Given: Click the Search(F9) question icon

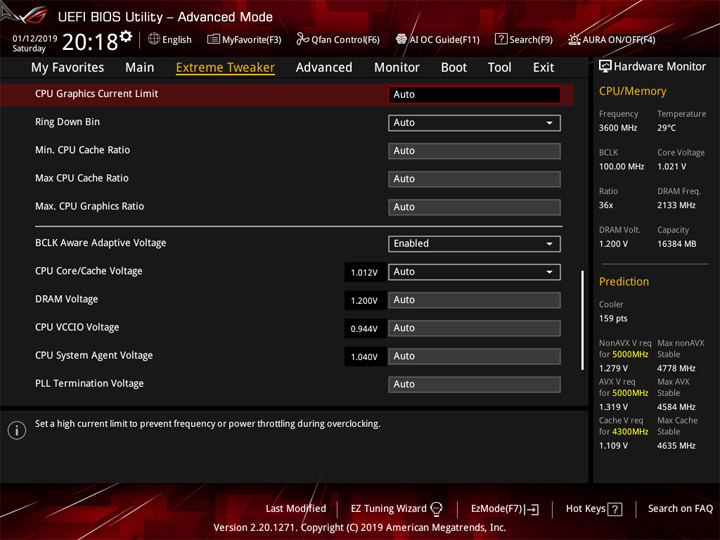Looking at the screenshot, I should pos(501,39).
